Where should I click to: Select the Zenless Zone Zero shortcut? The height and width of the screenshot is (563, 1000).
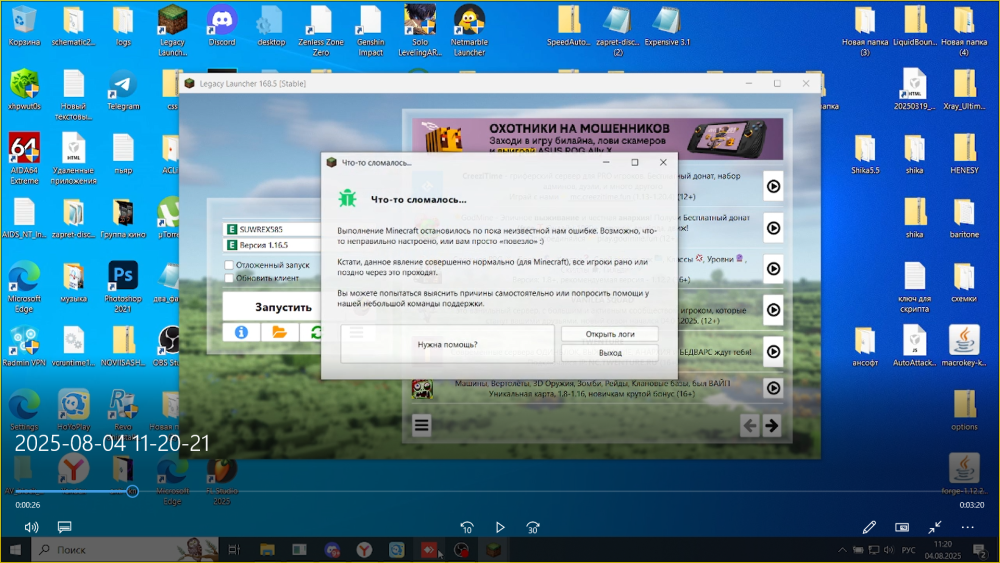point(321,31)
